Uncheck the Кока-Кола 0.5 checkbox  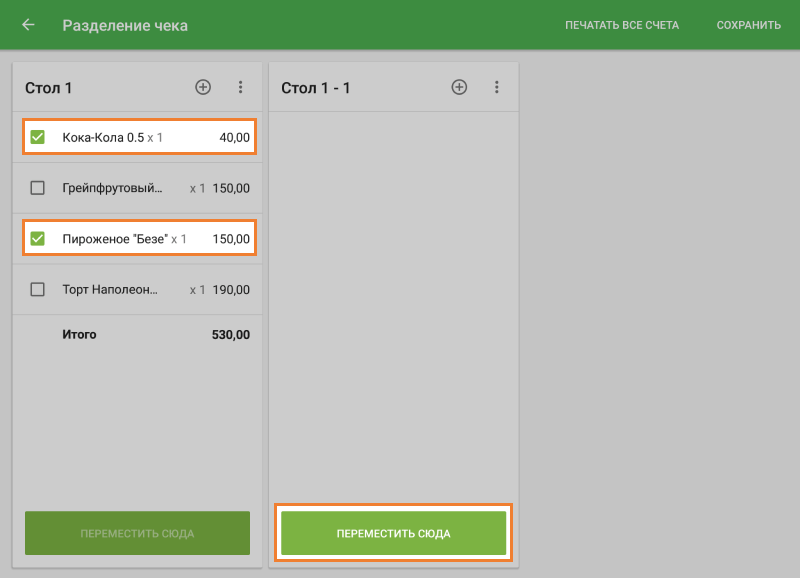(x=38, y=137)
